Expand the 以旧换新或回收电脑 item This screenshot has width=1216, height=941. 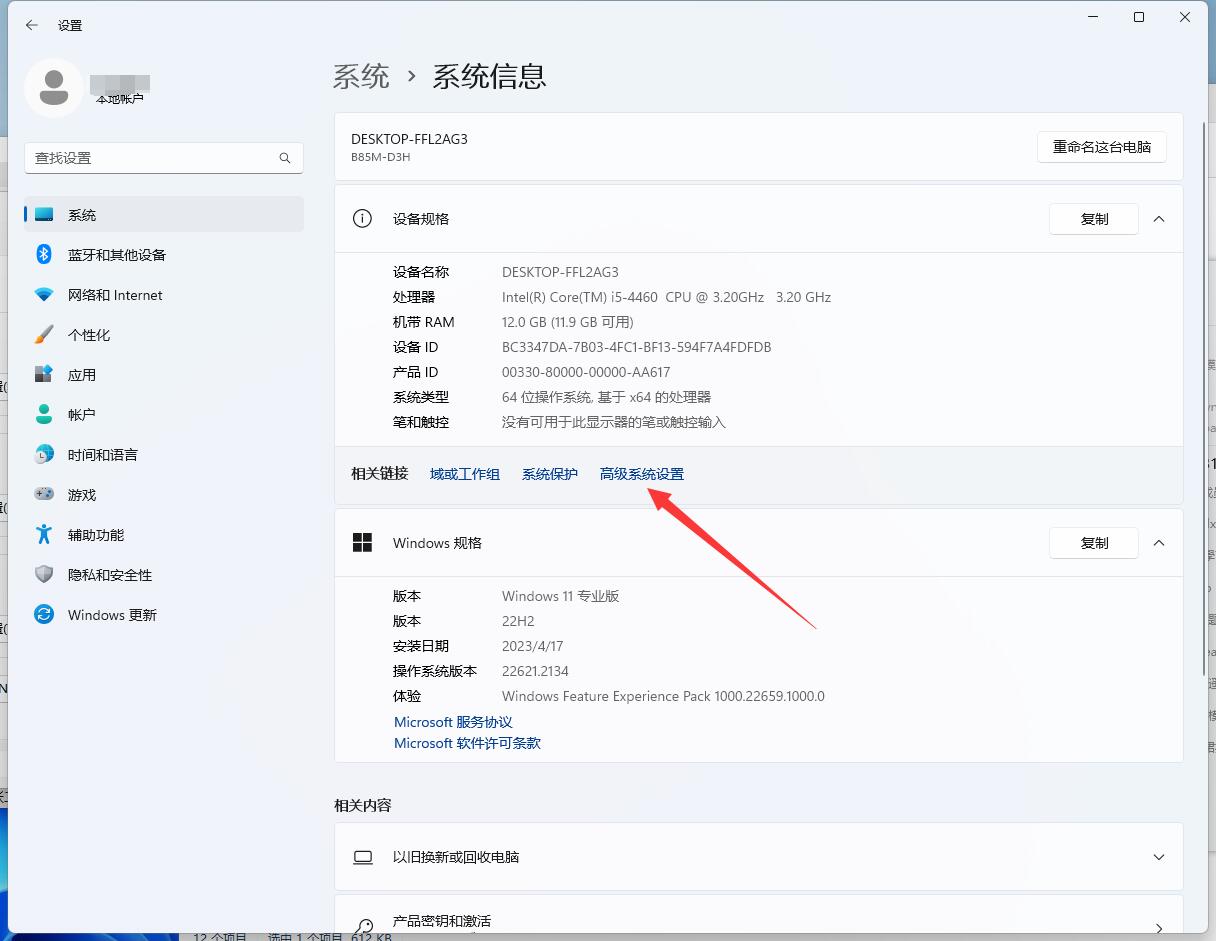[x=1159, y=857]
